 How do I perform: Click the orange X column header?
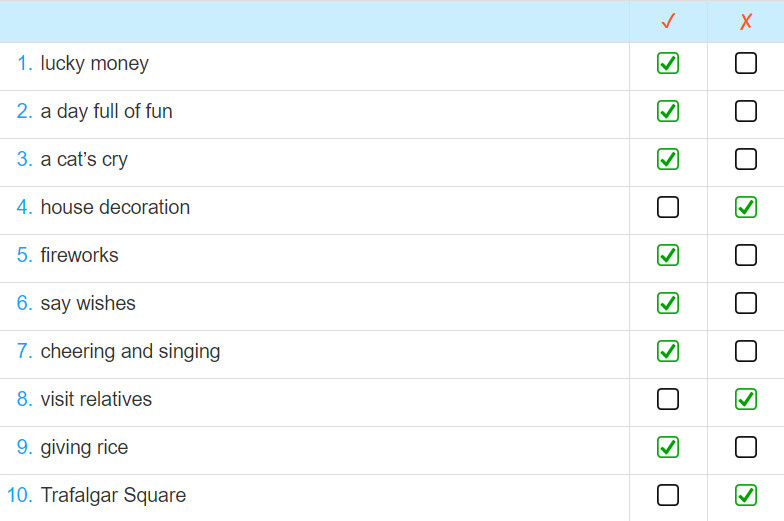(746, 22)
